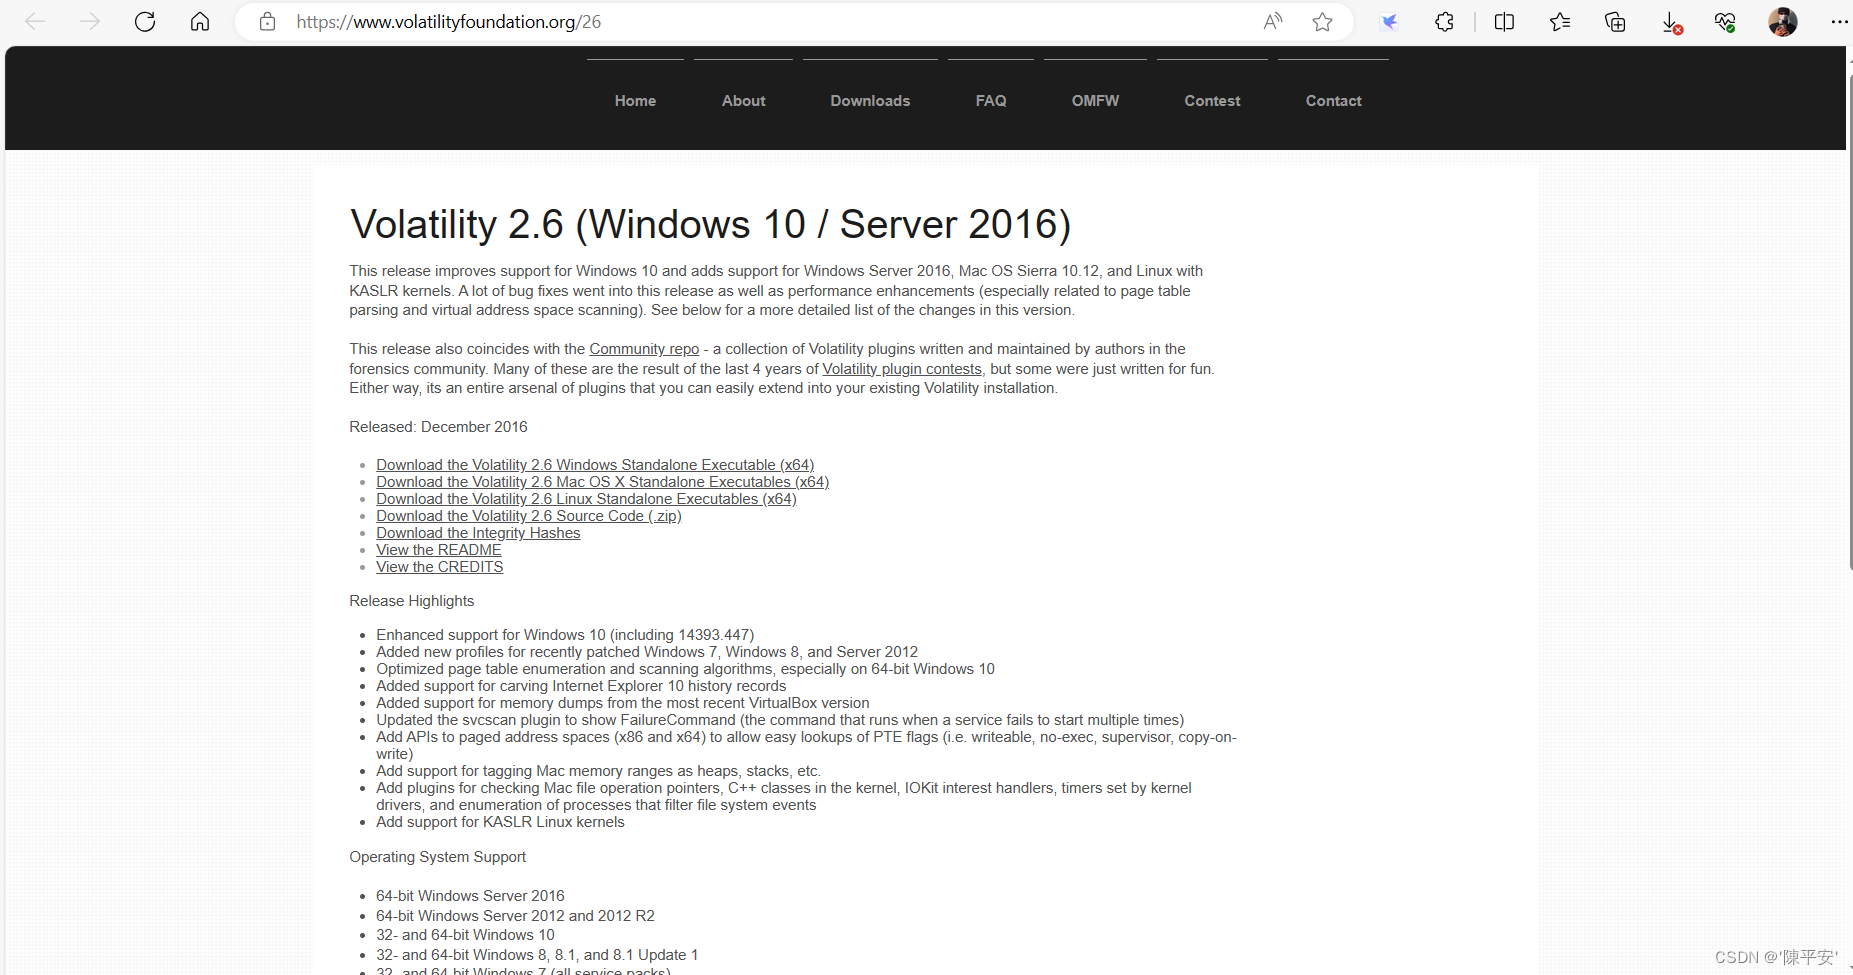Click the Refresh page icon
The image size is (1853, 975).
pos(144,21)
